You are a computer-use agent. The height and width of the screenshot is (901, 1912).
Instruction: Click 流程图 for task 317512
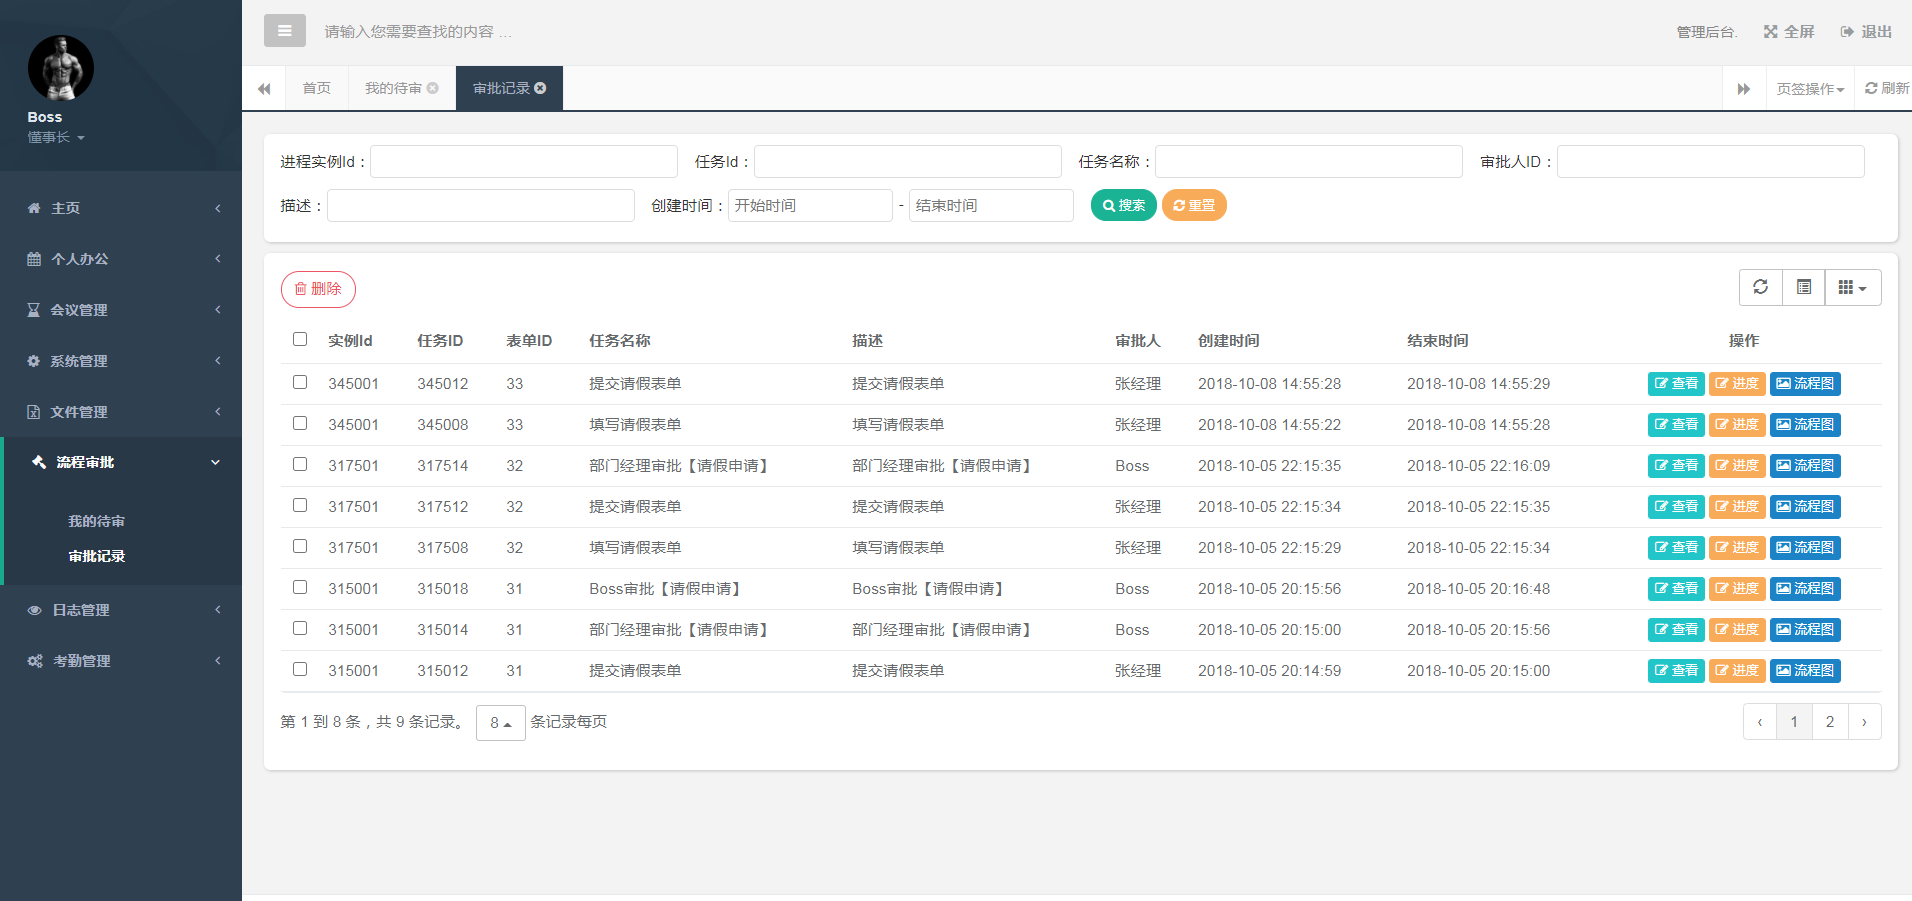1805,507
